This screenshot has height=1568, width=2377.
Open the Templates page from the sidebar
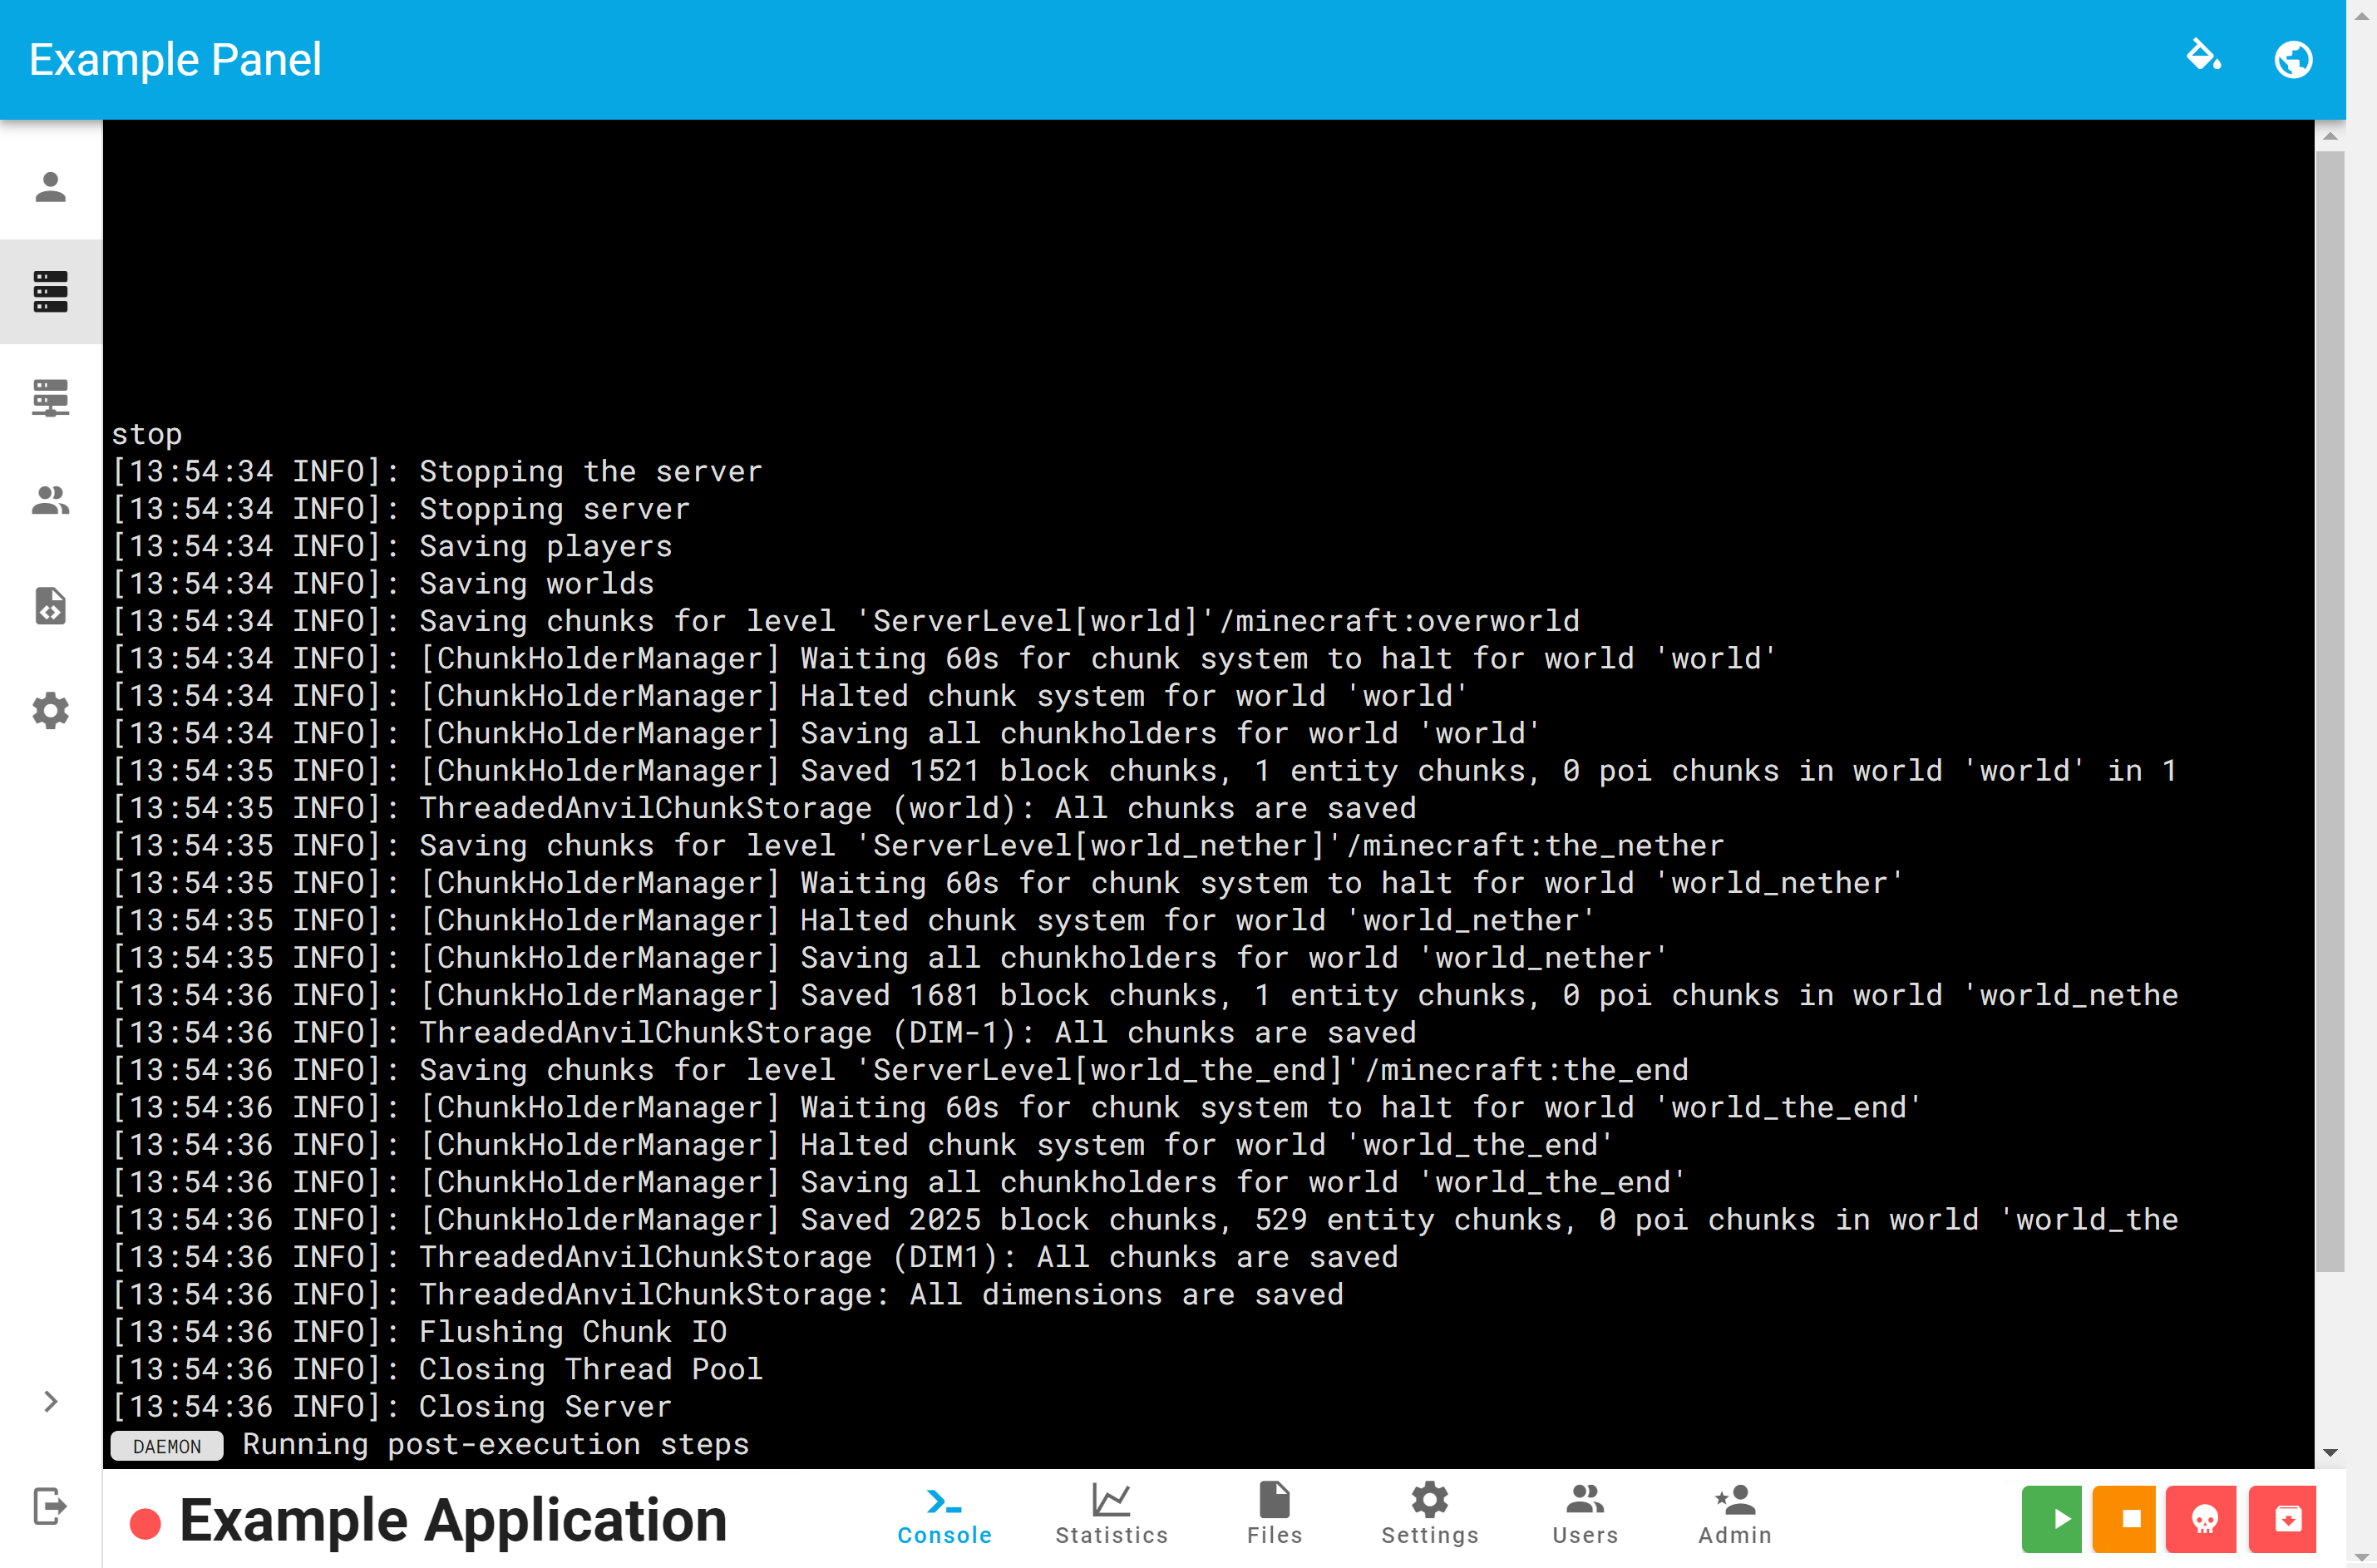pos(49,606)
